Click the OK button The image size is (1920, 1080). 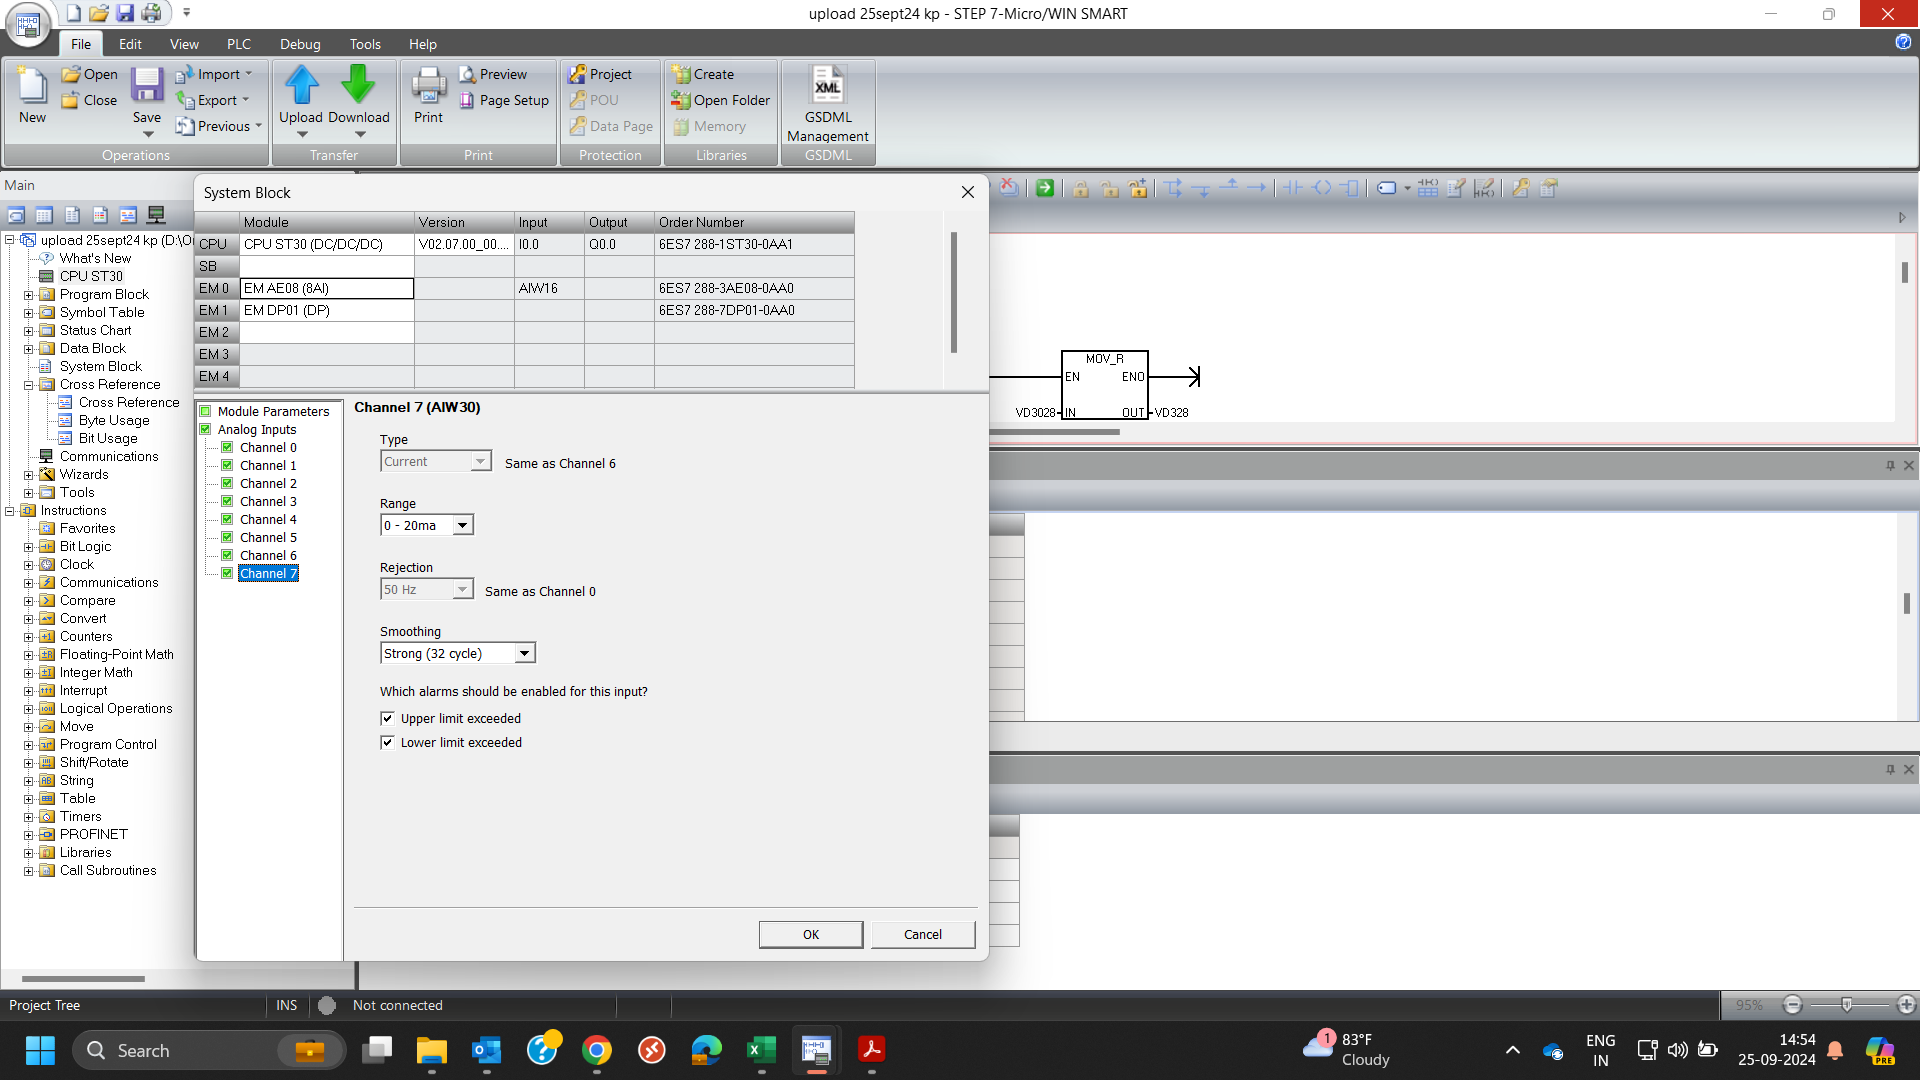pos(810,934)
